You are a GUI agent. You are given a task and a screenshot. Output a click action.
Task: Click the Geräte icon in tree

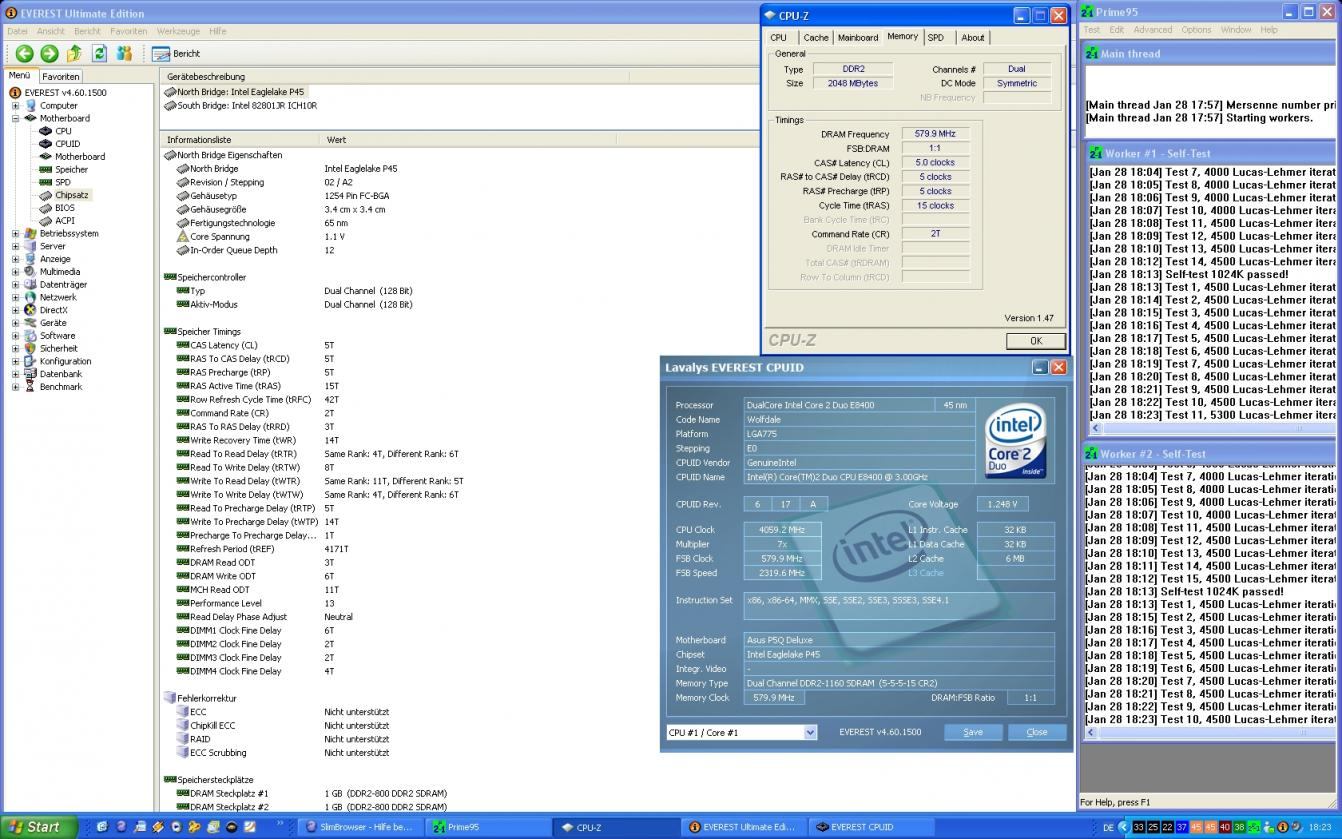tap(30, 323)
